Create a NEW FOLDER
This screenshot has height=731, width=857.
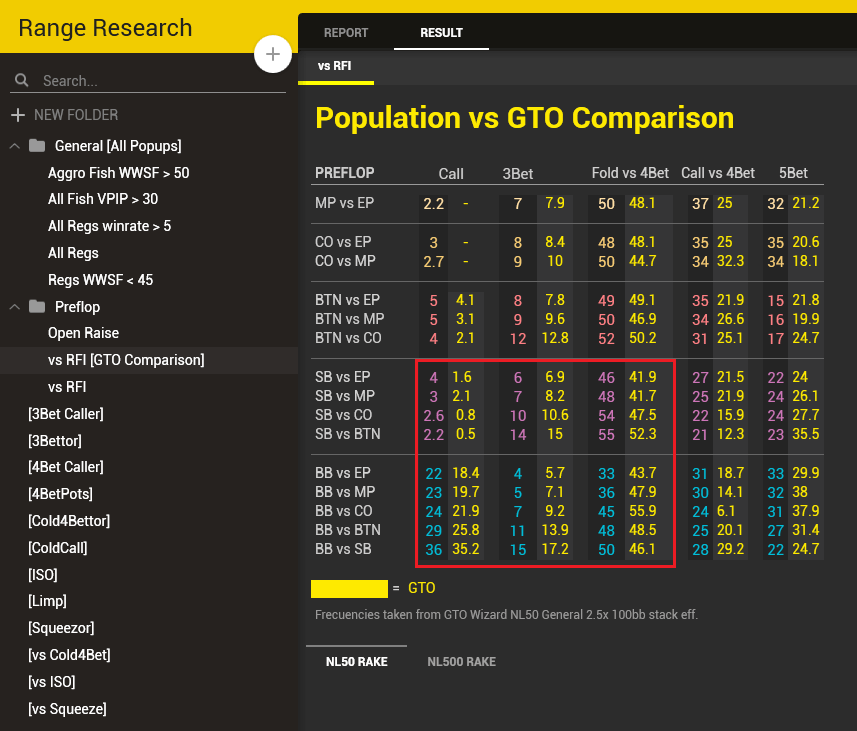tap(76, 115)
